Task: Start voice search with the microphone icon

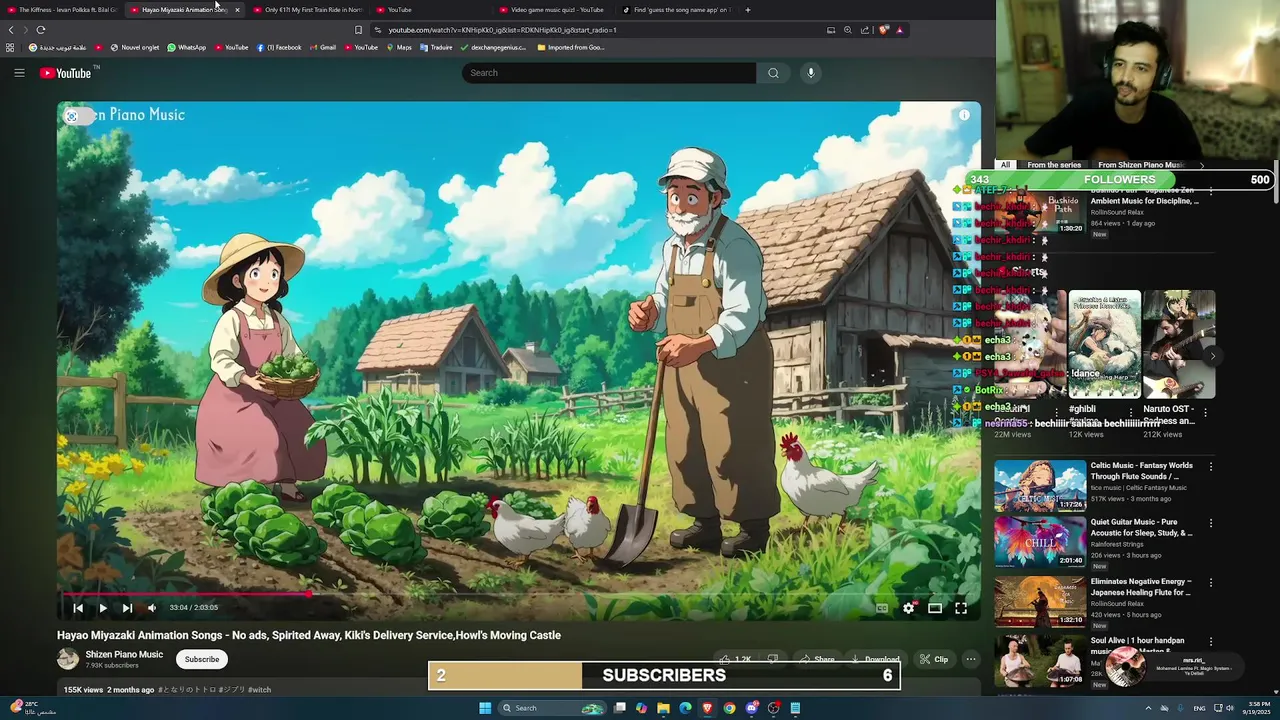Action: click(811, 73)
